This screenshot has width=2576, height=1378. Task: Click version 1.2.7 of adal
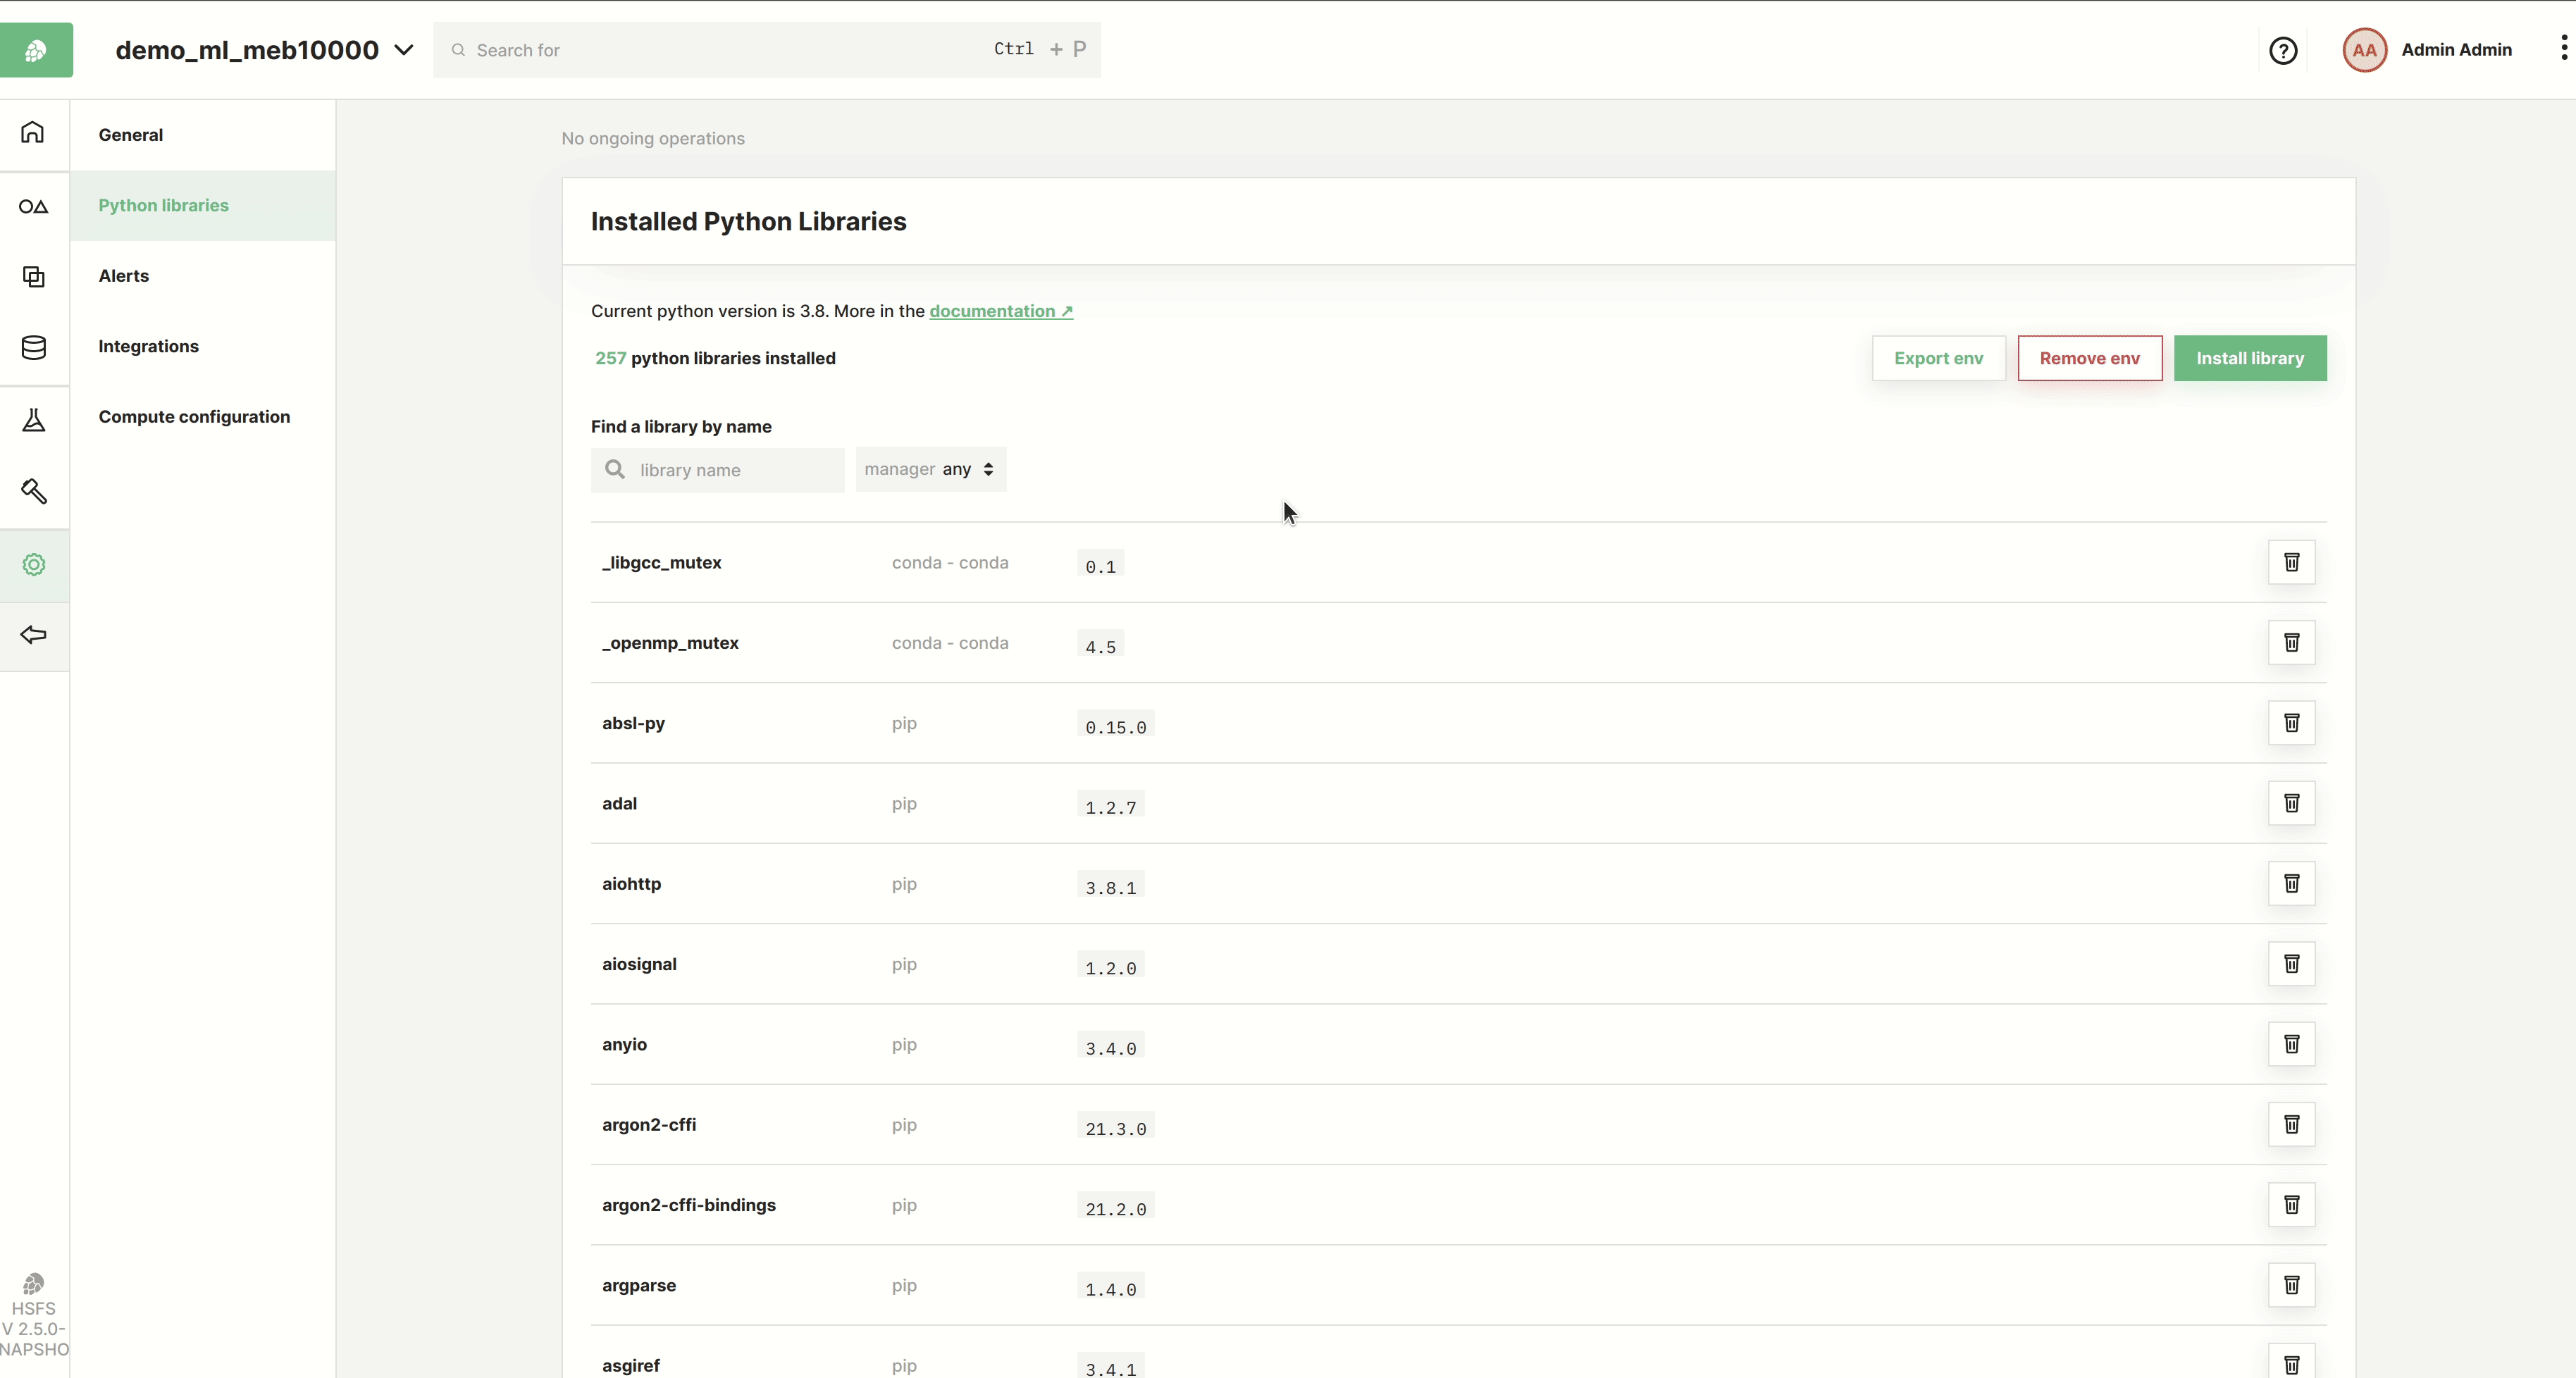[1110, 807]
